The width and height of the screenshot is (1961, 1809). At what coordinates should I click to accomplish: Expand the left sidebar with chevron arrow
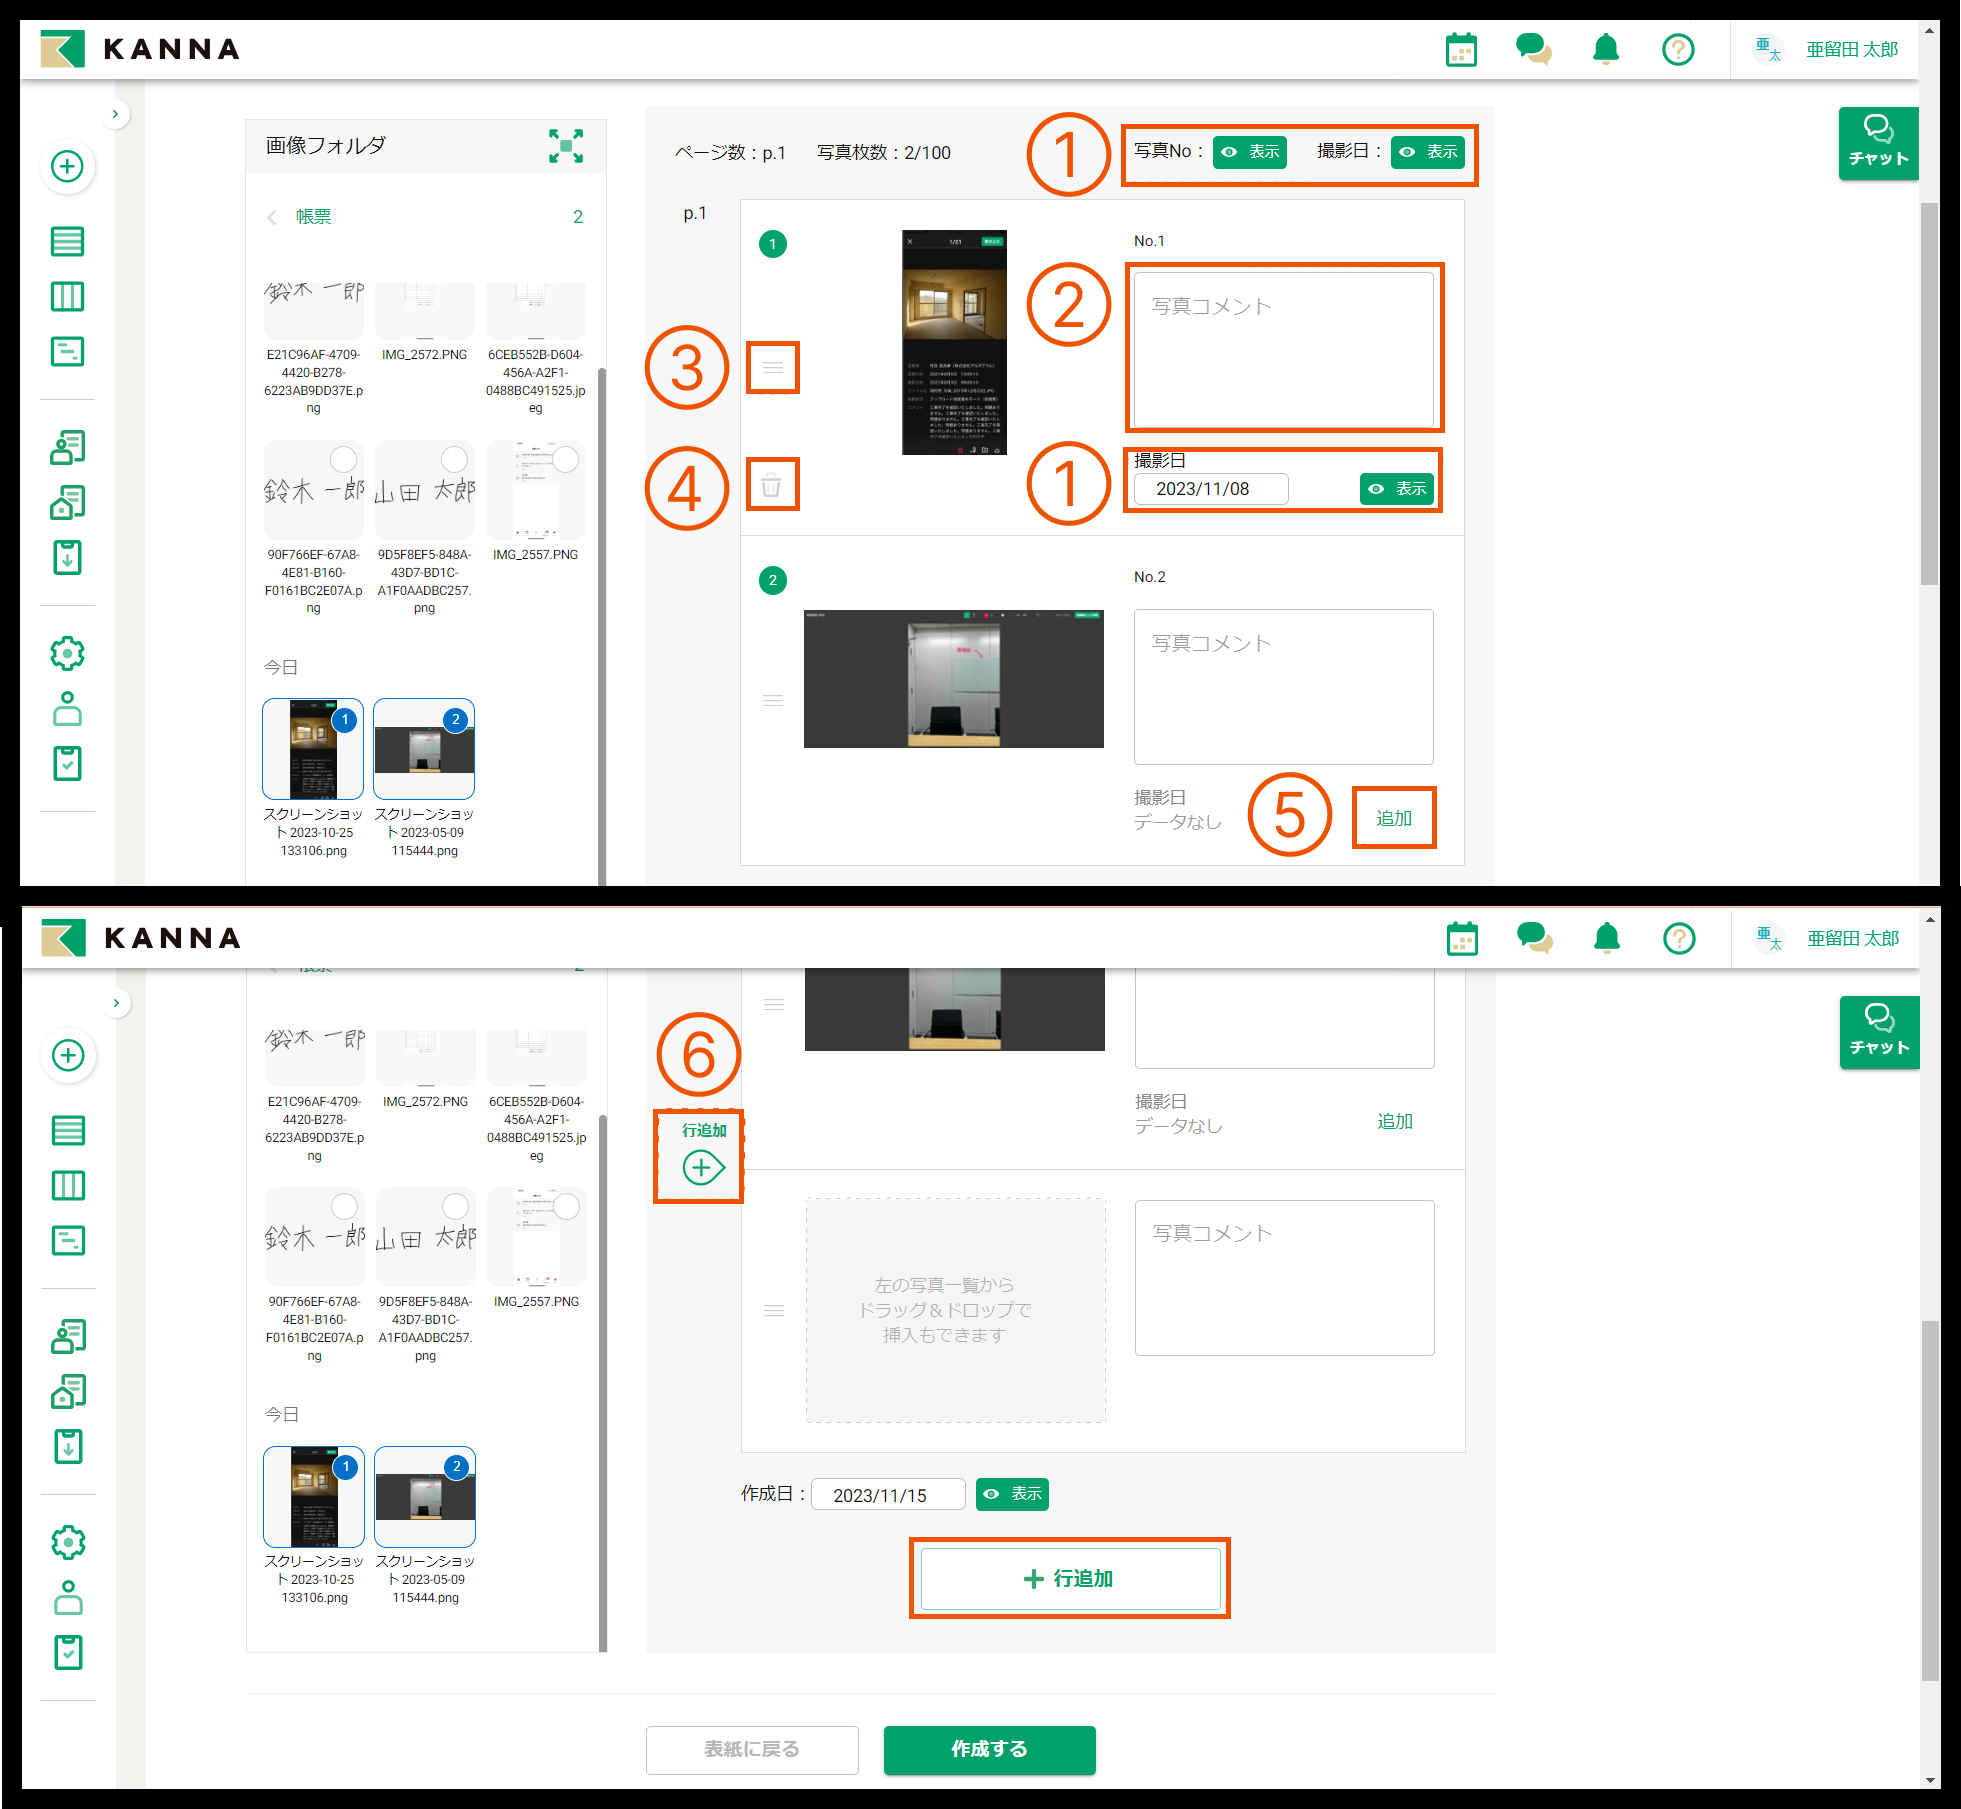[x=115, y=114]
